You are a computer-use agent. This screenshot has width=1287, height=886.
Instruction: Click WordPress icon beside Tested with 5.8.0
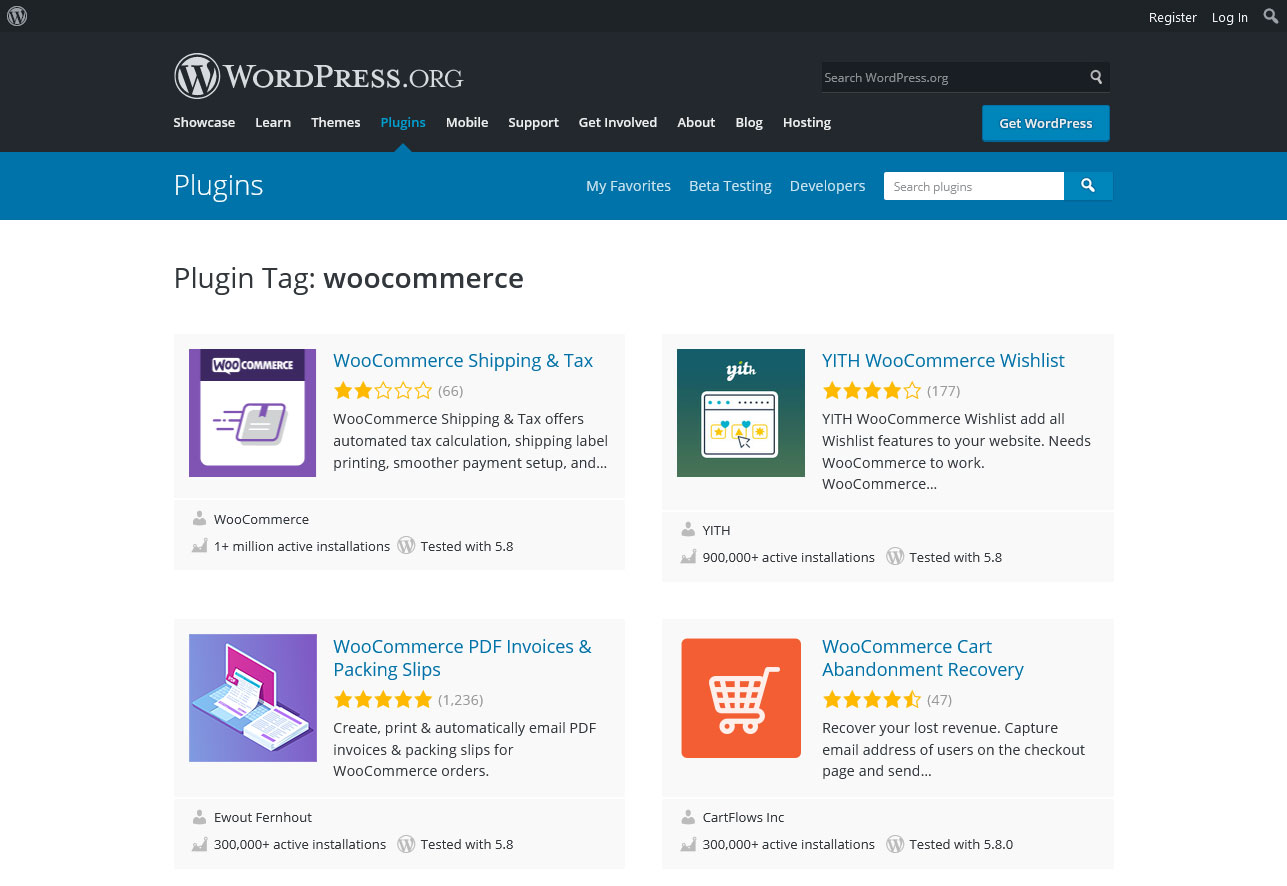point(895,844)
